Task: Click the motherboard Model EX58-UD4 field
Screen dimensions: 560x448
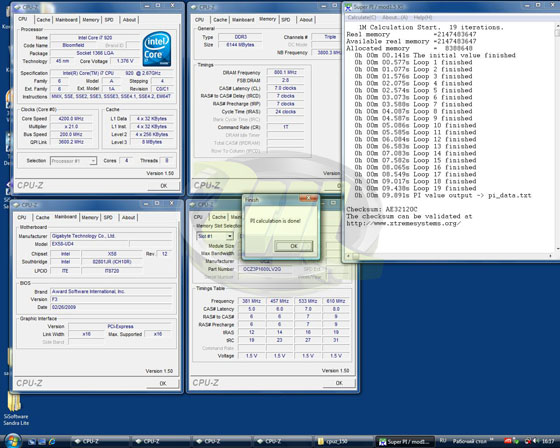Action: click(x=89, y=244)
